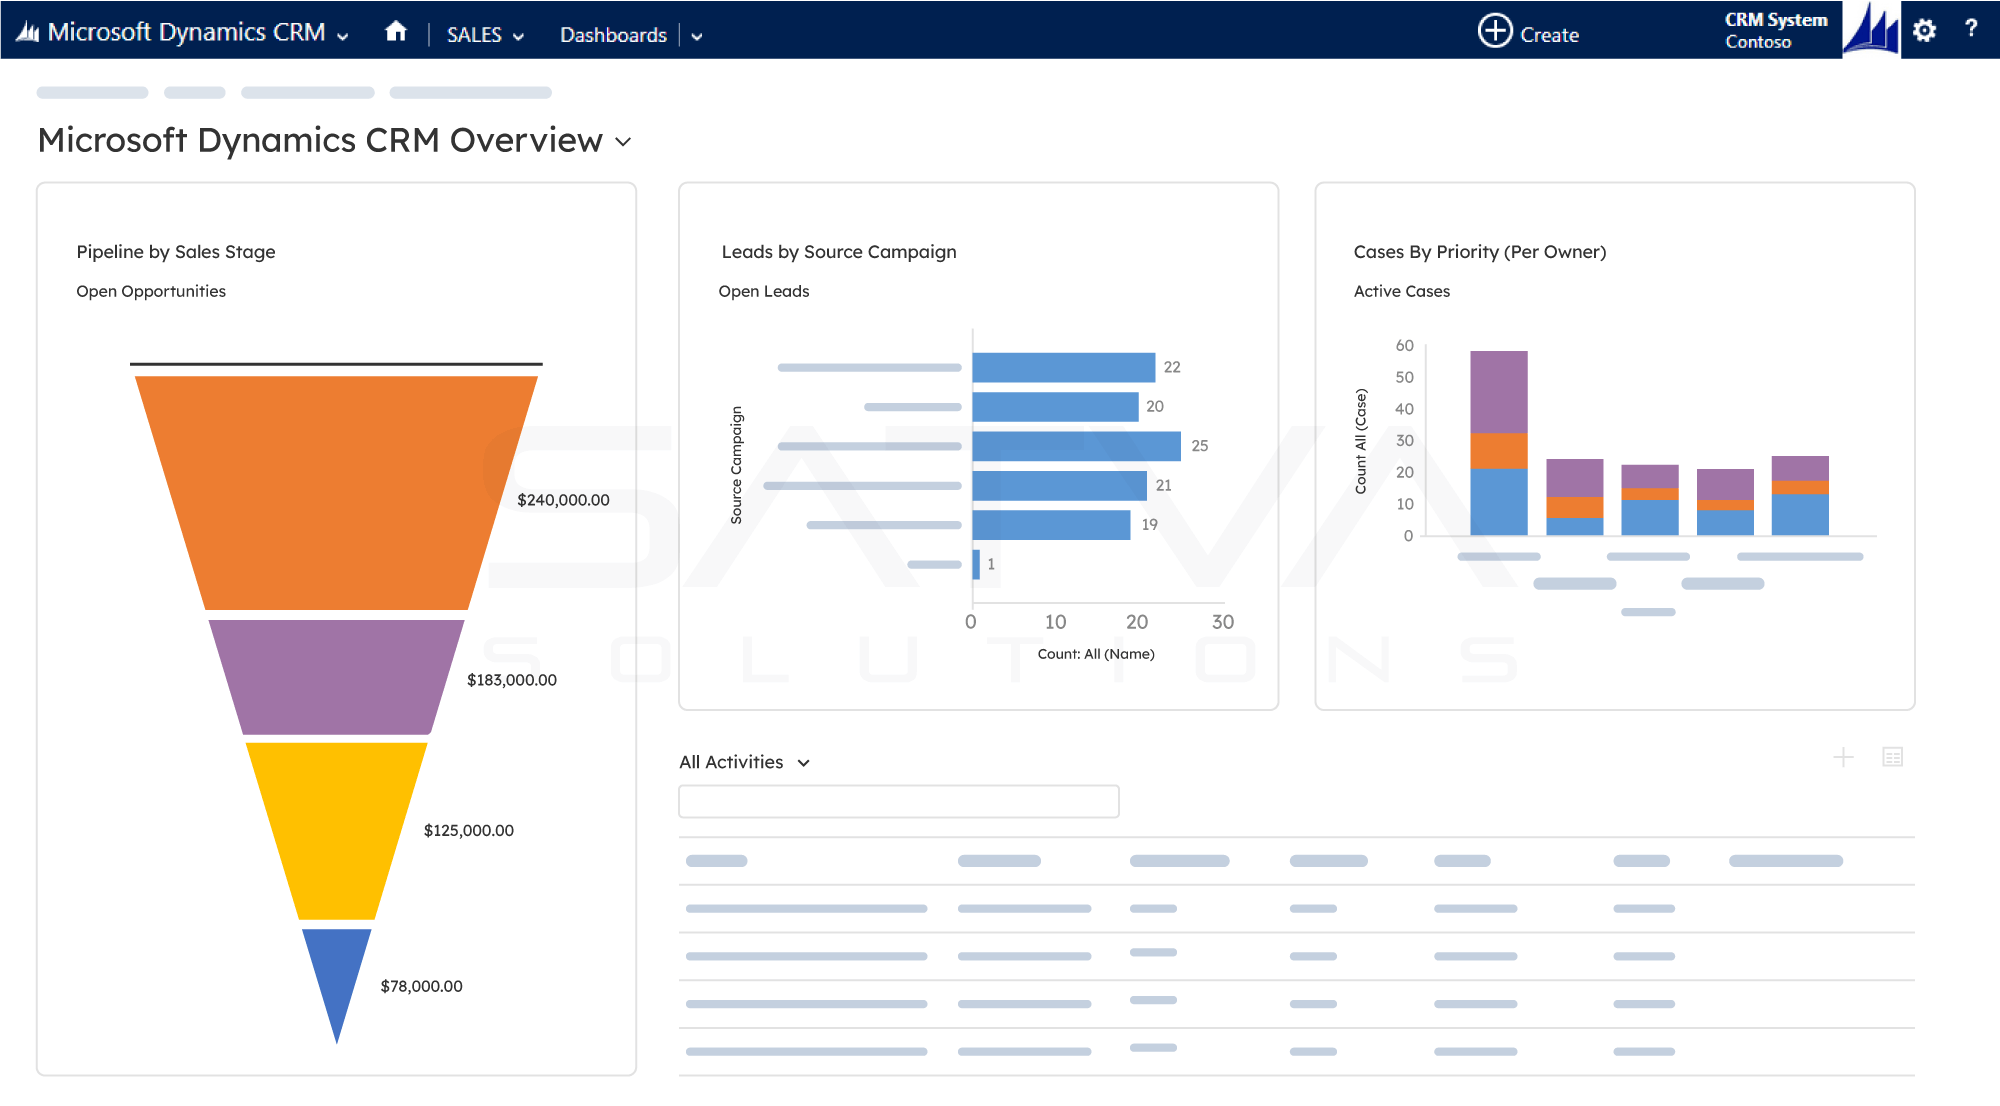Click the $240,000.00 value label
2000x1106 pixels.
pyautogui.click(x=563, y=500)
